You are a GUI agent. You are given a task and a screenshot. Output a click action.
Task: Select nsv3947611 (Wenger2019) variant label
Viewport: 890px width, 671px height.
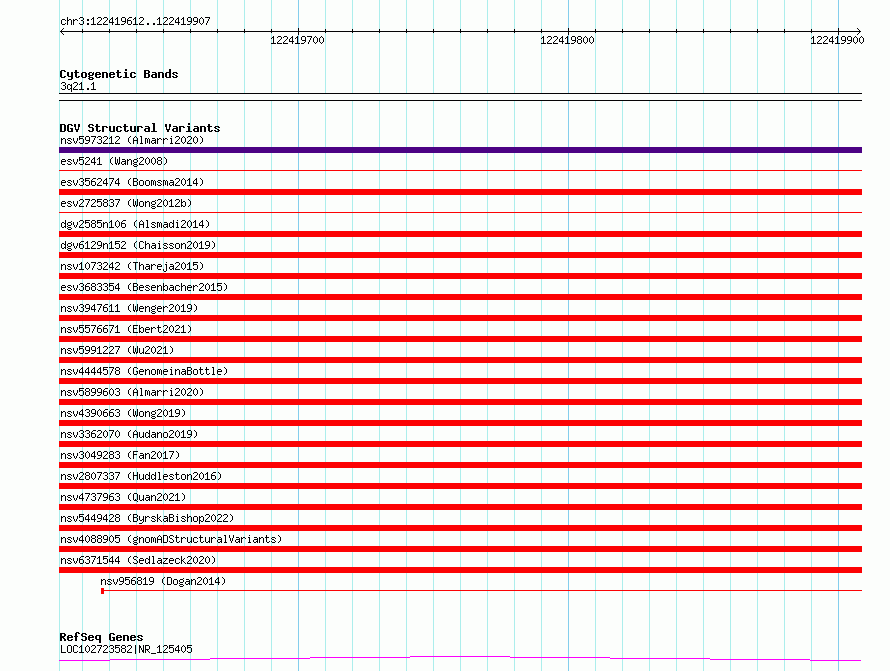[129, 308]
